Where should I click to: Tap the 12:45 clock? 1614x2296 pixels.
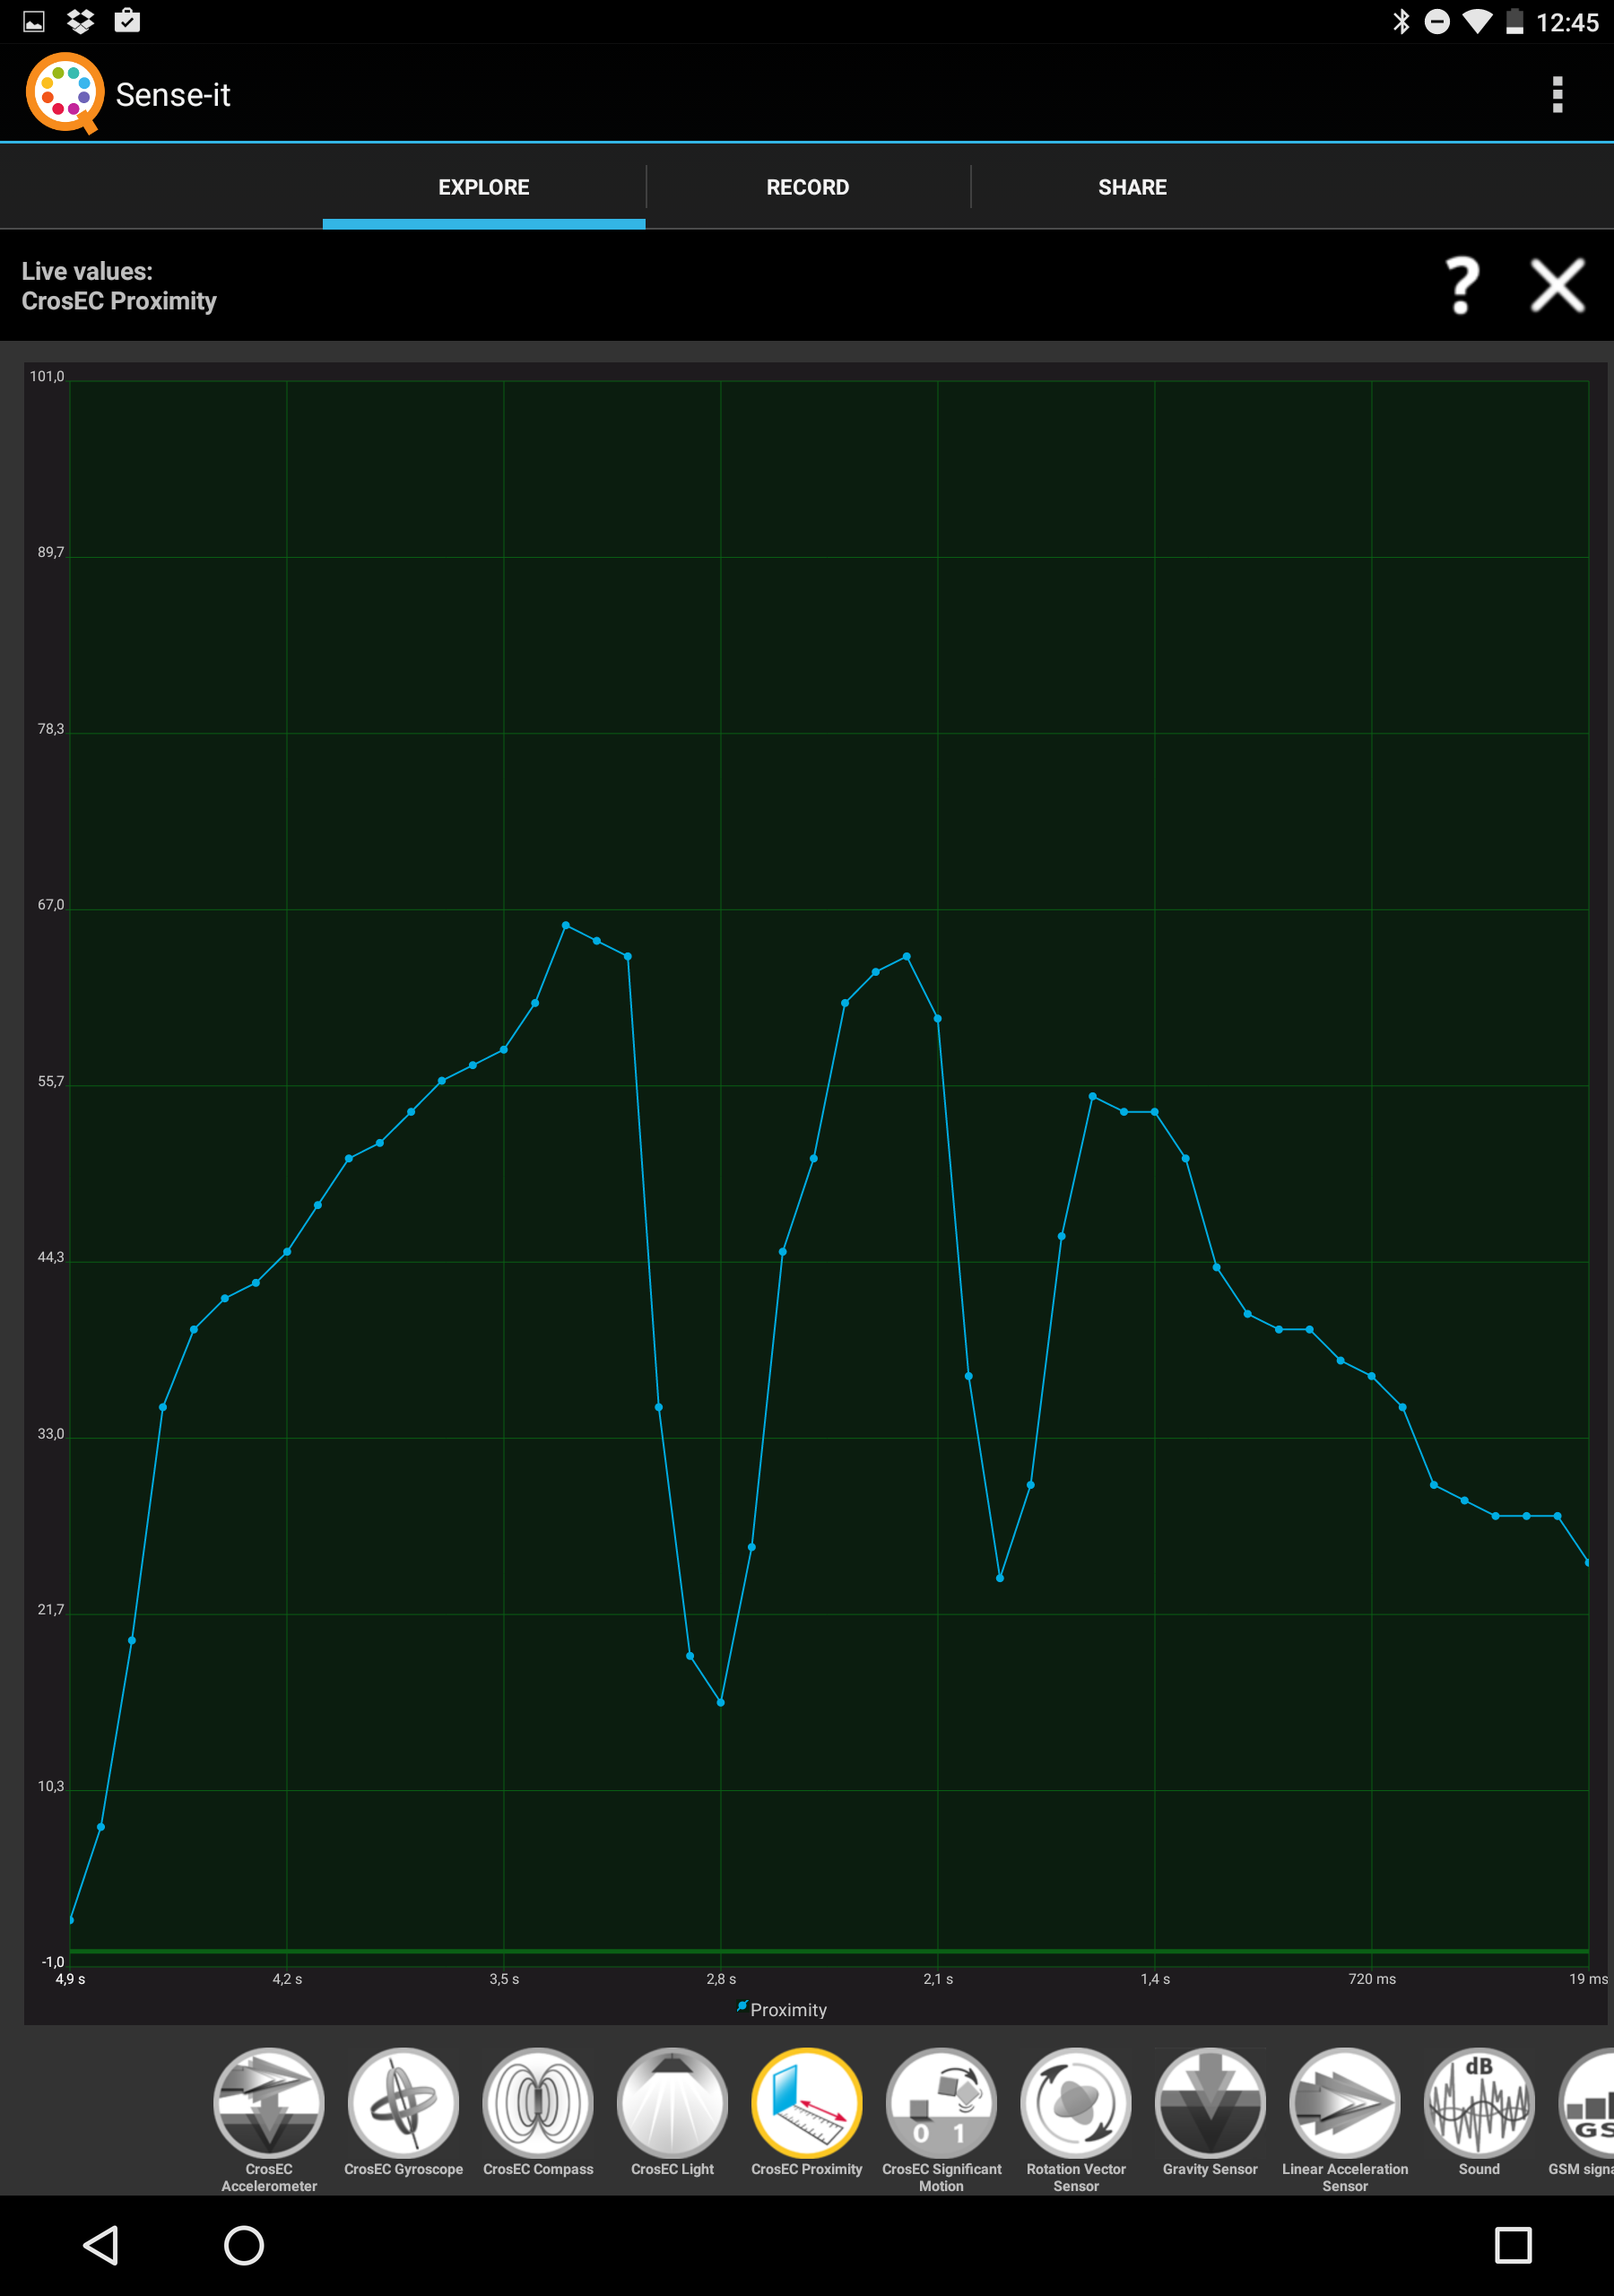(1567, 22)
